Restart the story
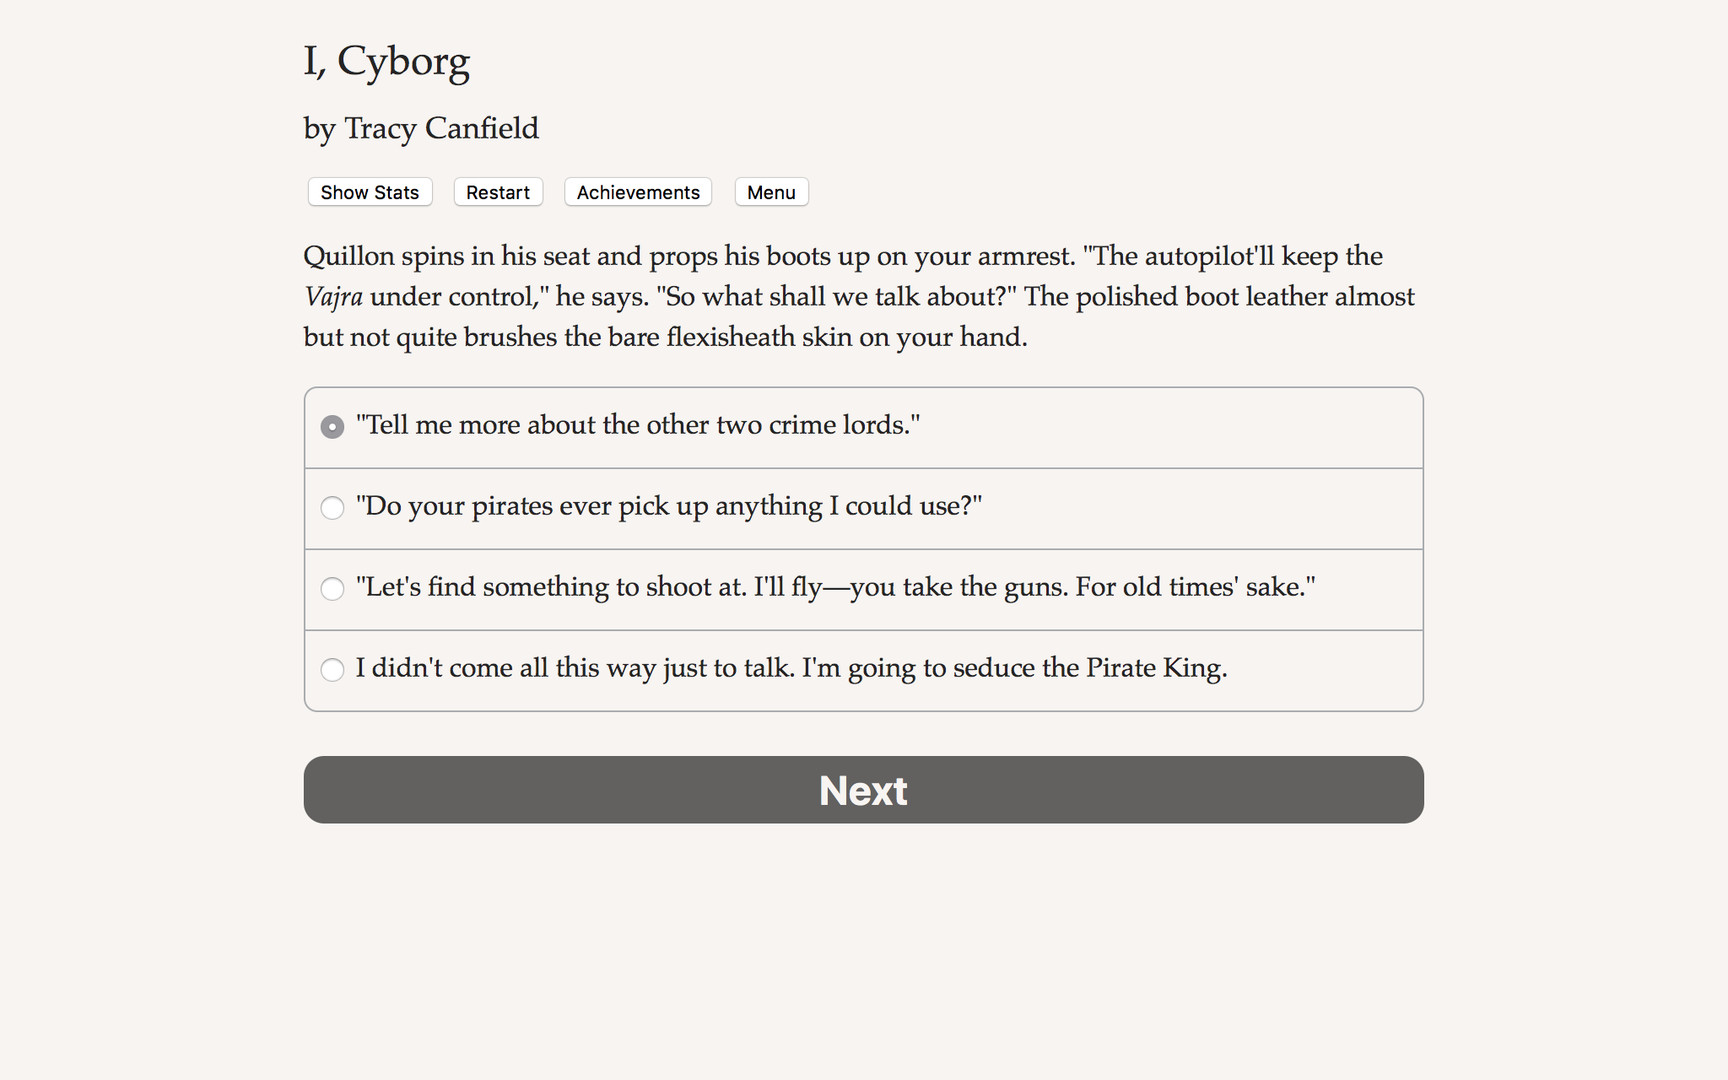Viewport: 1728px width, 1080px height. [497, 192]
